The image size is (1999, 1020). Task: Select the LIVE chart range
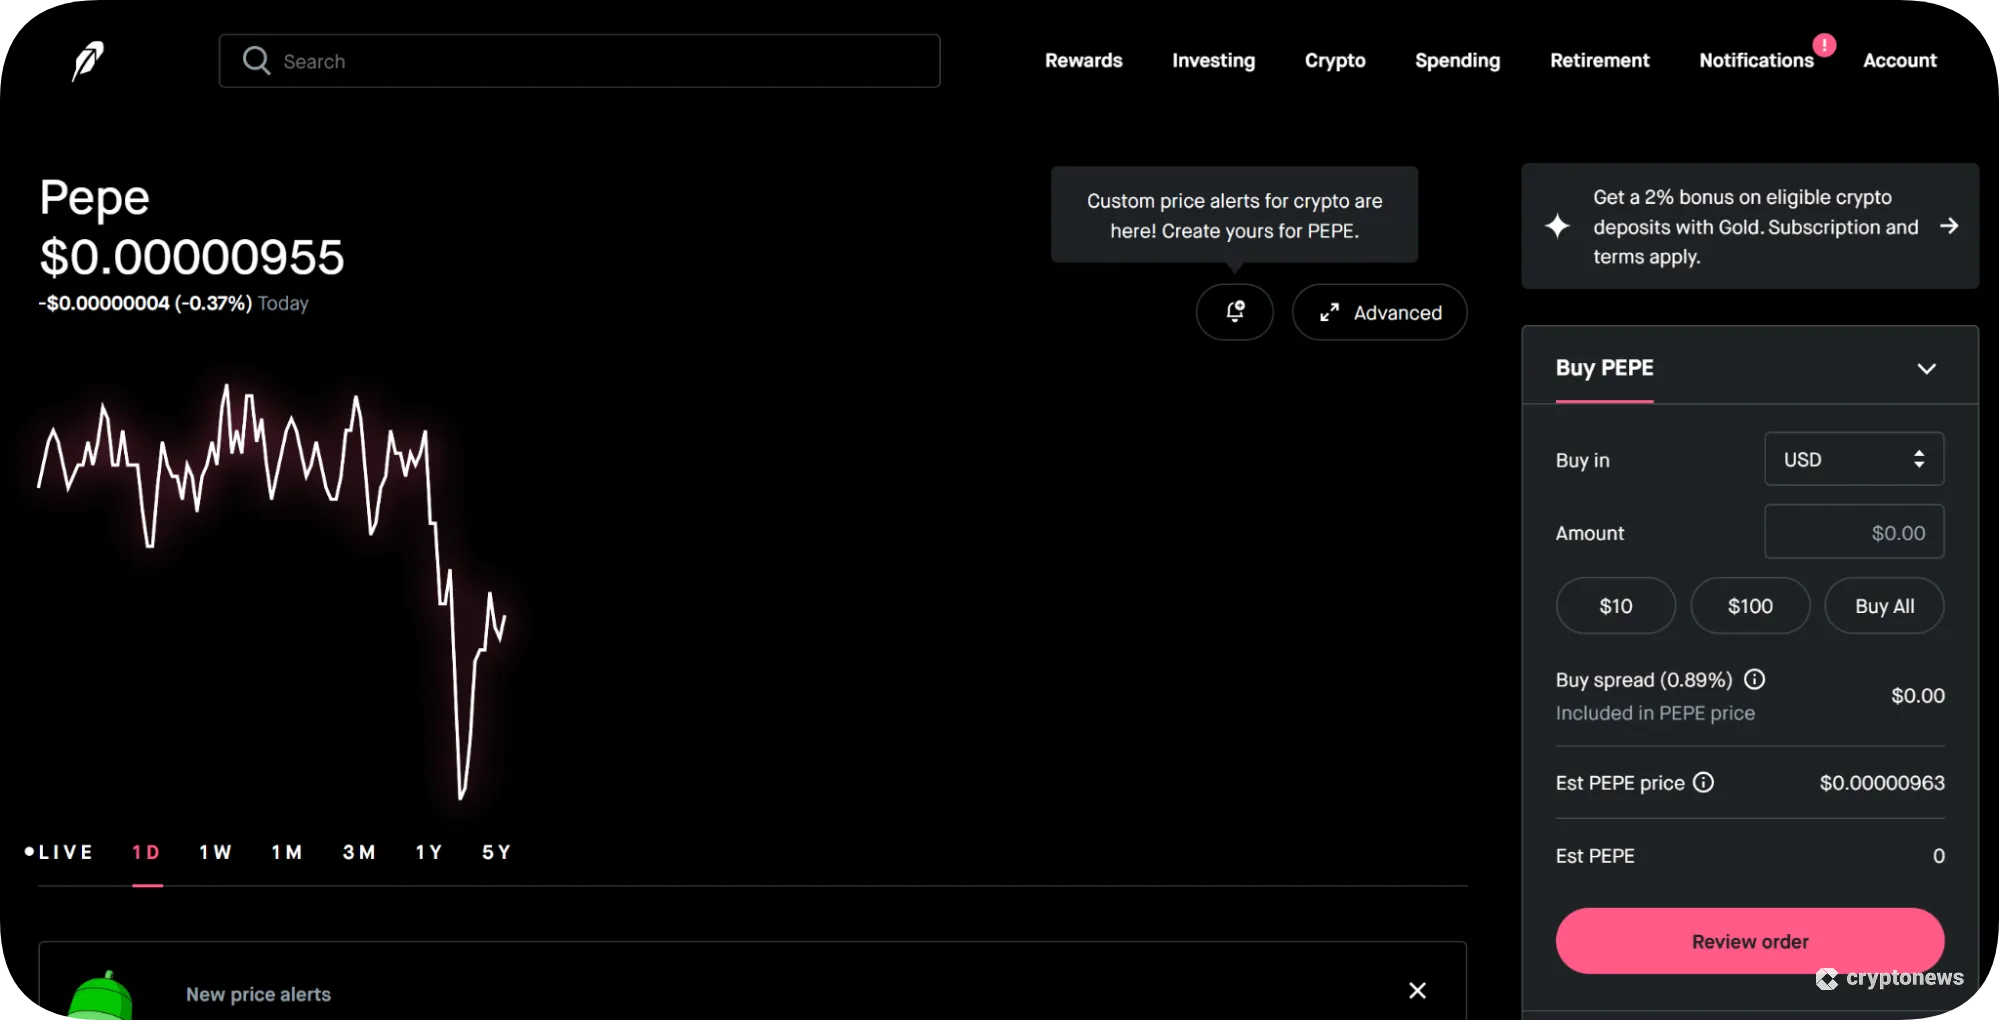(60, 852)
